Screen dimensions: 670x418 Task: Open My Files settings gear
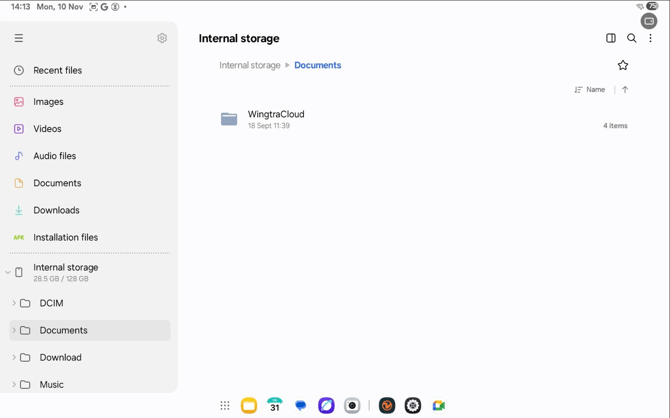point(162,38)
